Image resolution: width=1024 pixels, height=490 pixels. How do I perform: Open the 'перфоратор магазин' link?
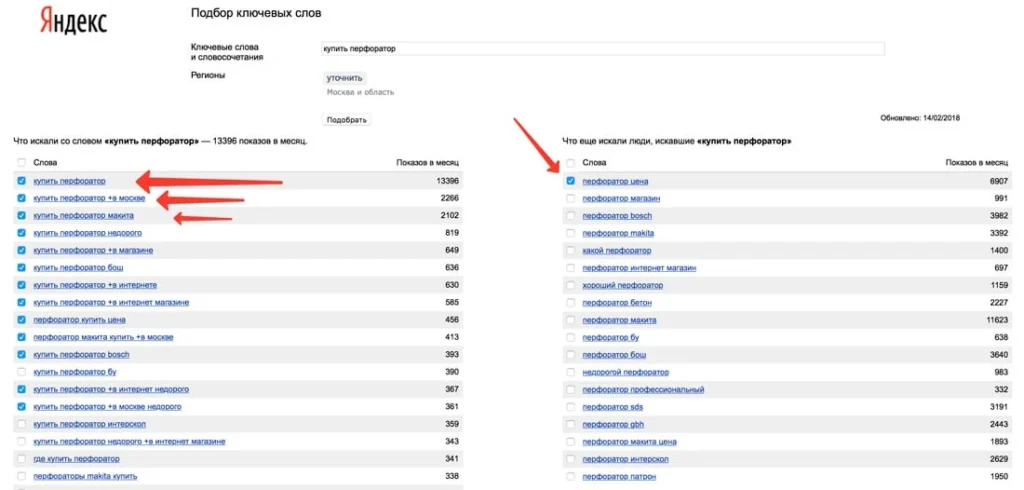pyautogui.click(x=621, y=198)
